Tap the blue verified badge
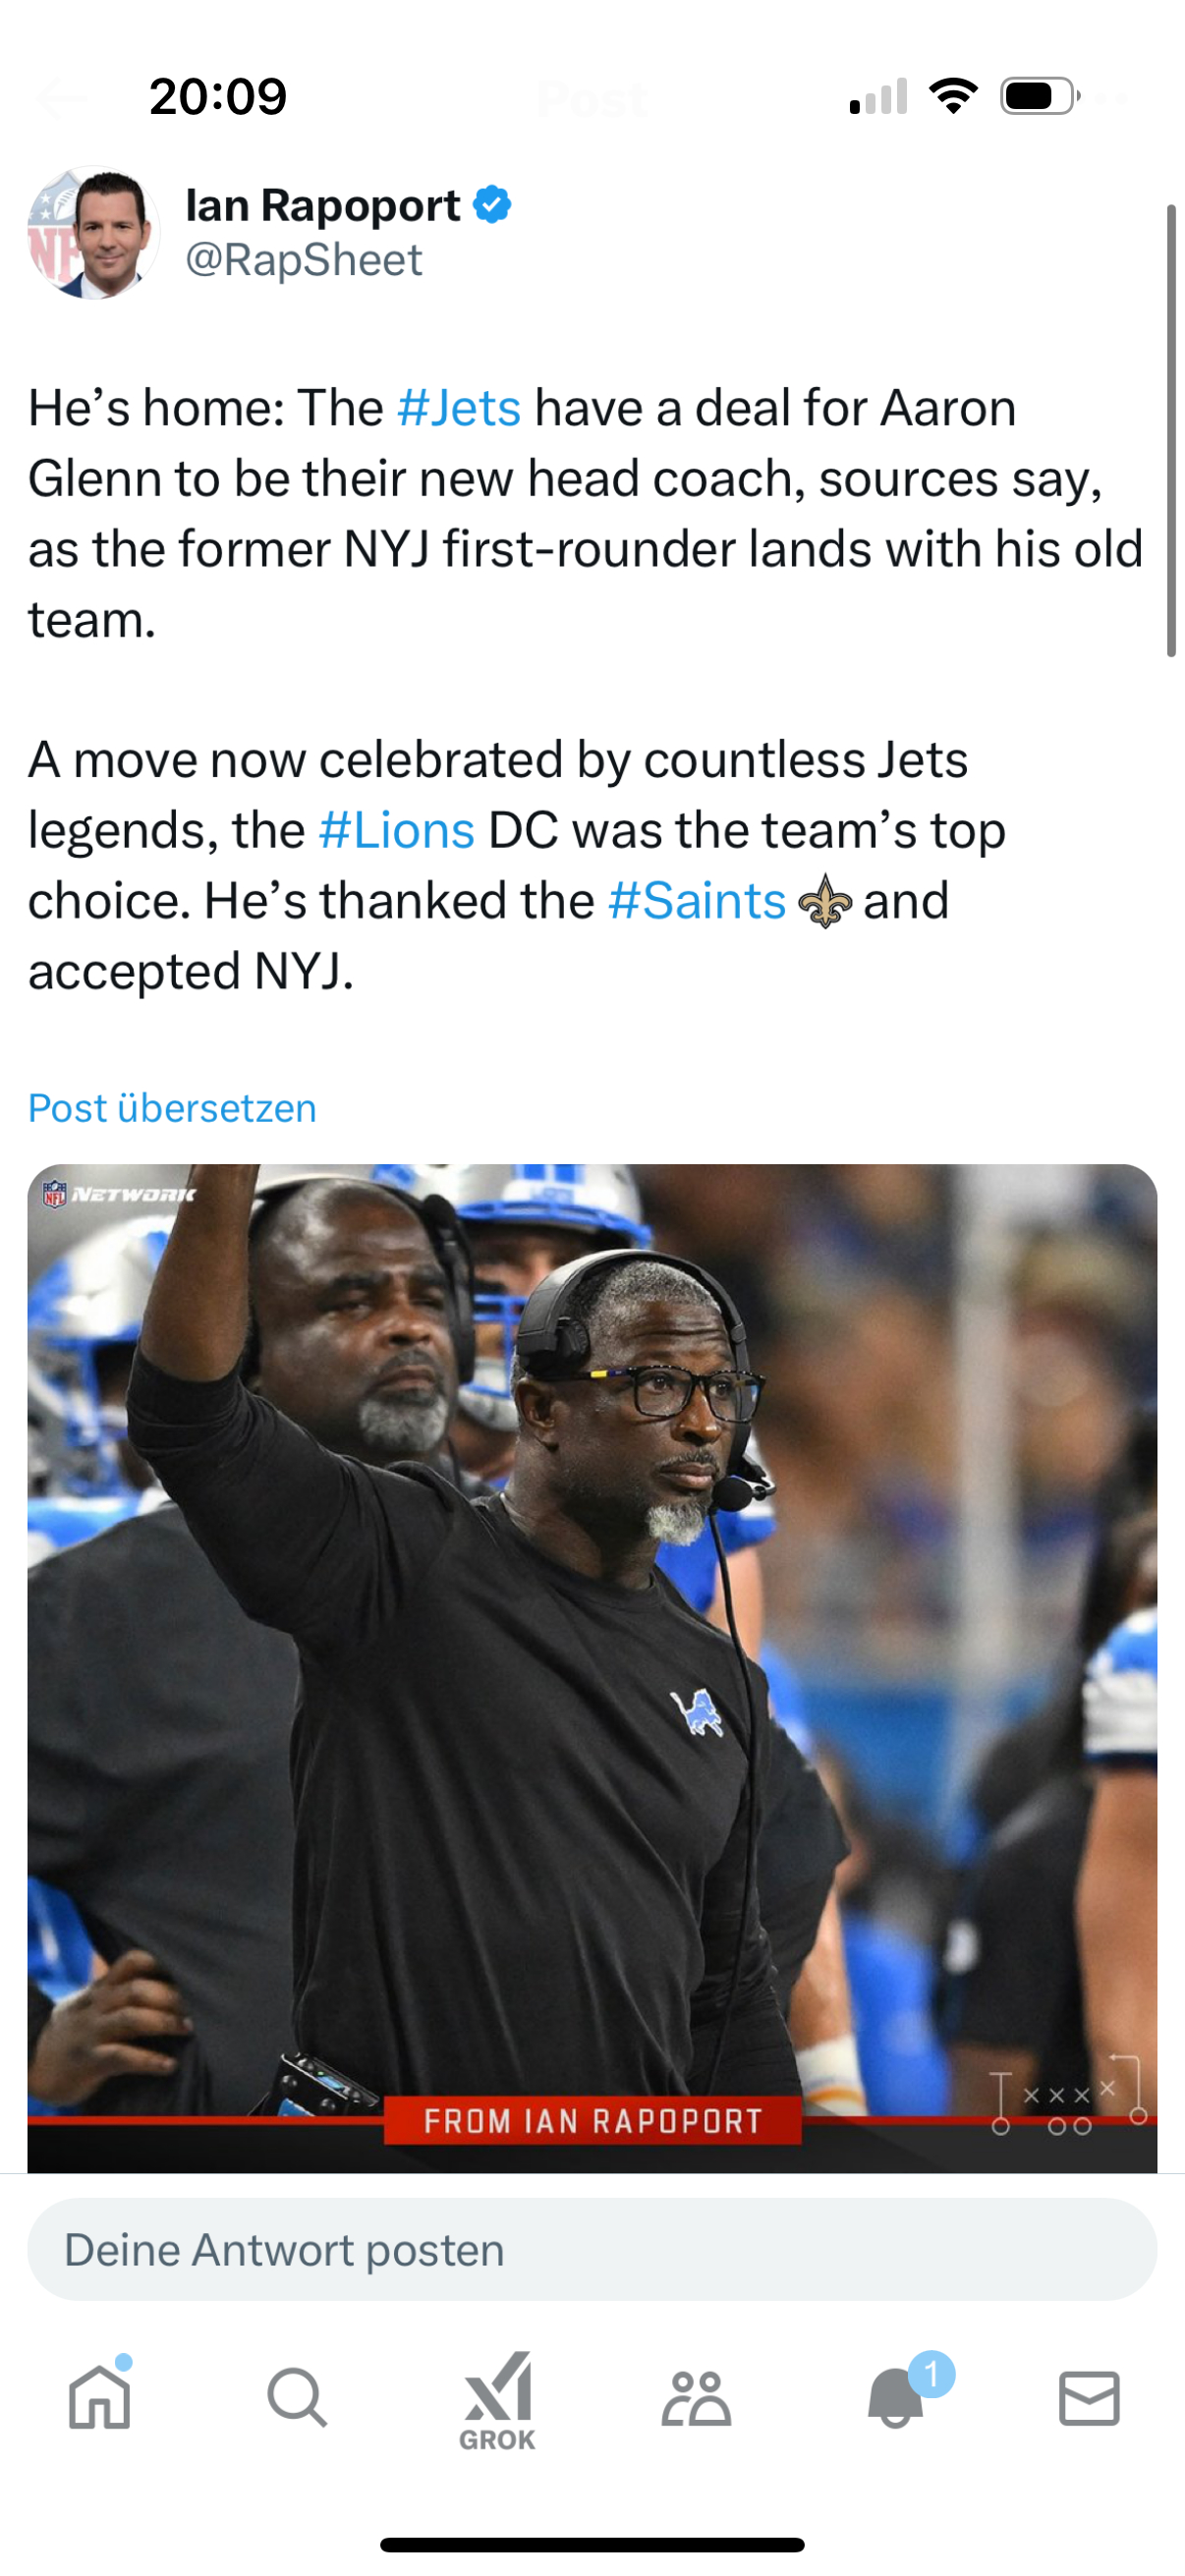Viewport: 1185px width, 2576px height. pyautogui.click(x=492, y=205)
